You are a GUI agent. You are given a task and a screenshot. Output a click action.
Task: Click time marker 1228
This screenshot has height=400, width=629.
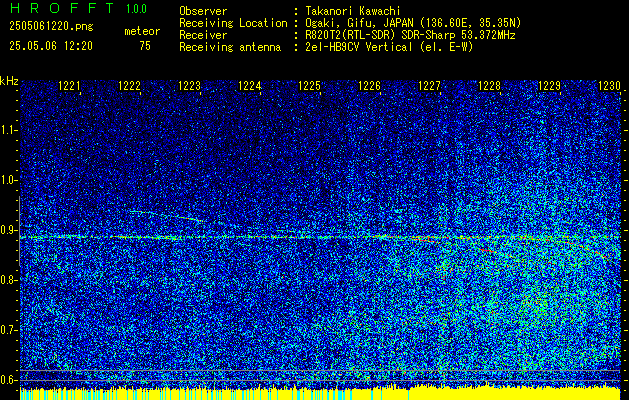point(489,85)
